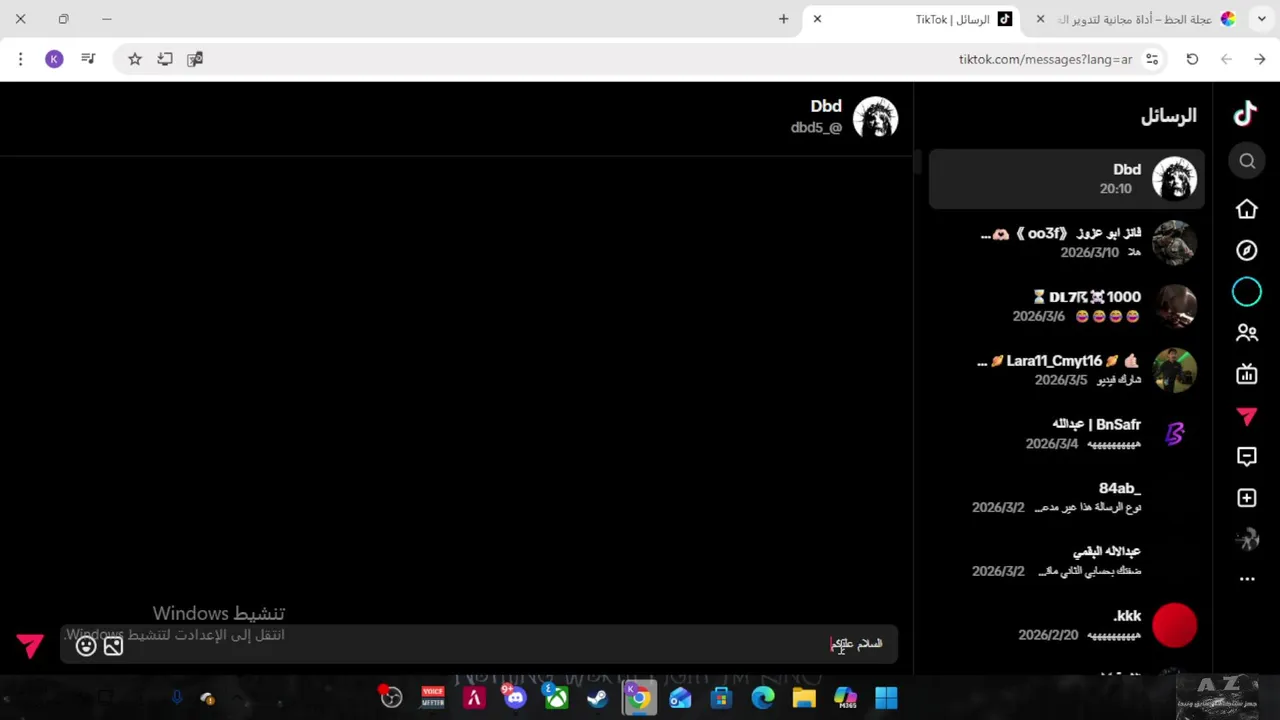Open the .kkk conversation
The image size is (1280, 720).
click(x=1066, y=625)
